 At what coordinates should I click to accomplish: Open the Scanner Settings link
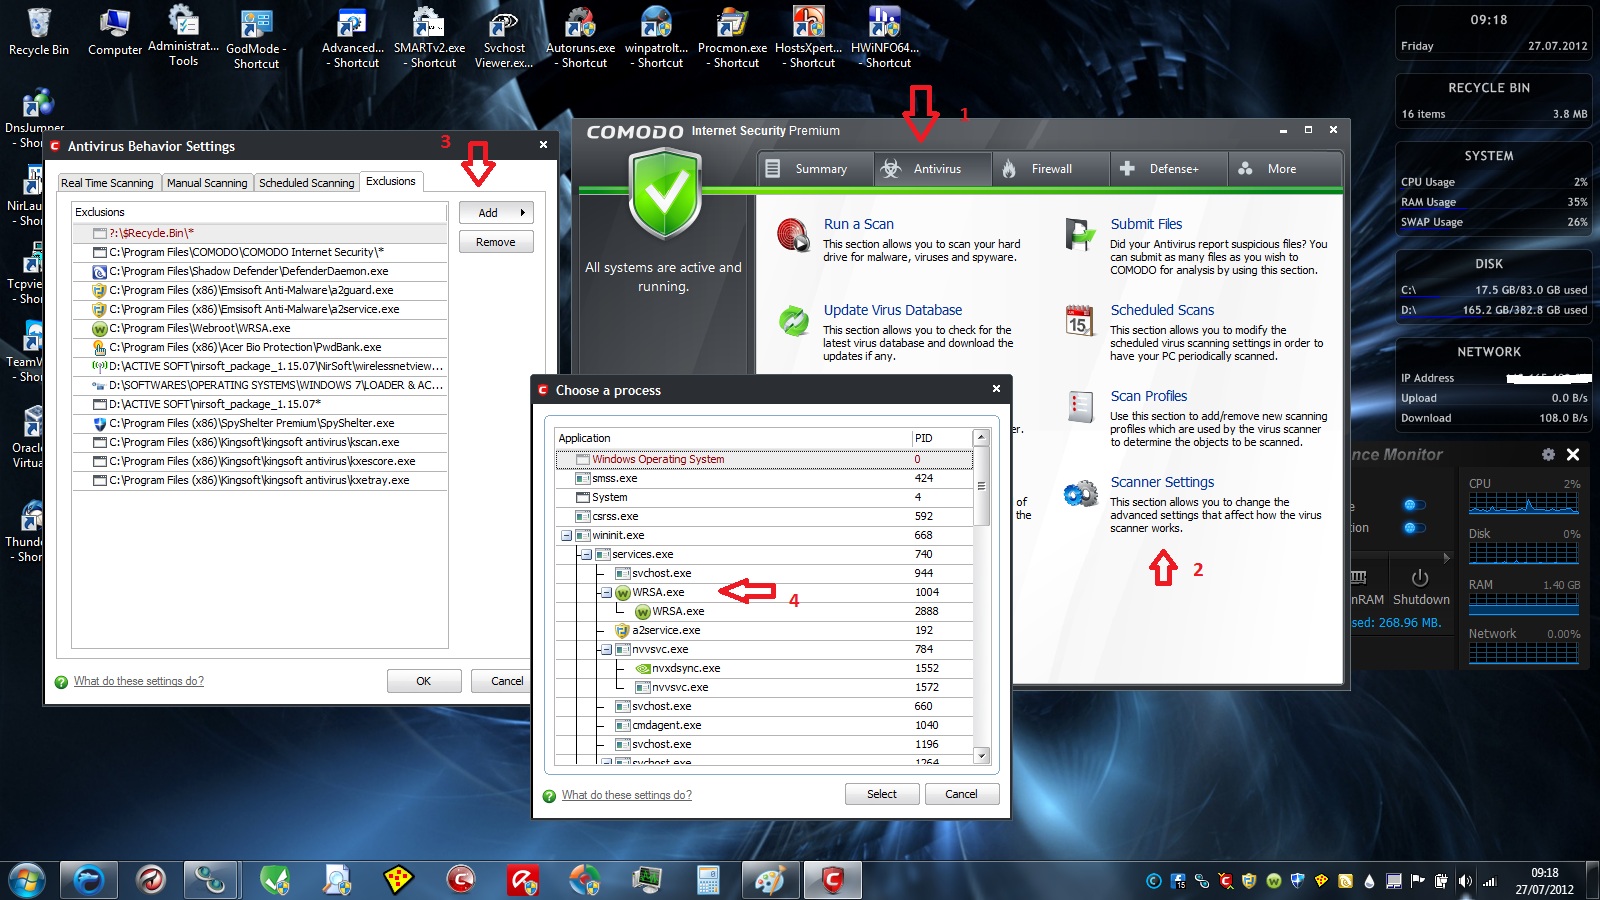1162,482
